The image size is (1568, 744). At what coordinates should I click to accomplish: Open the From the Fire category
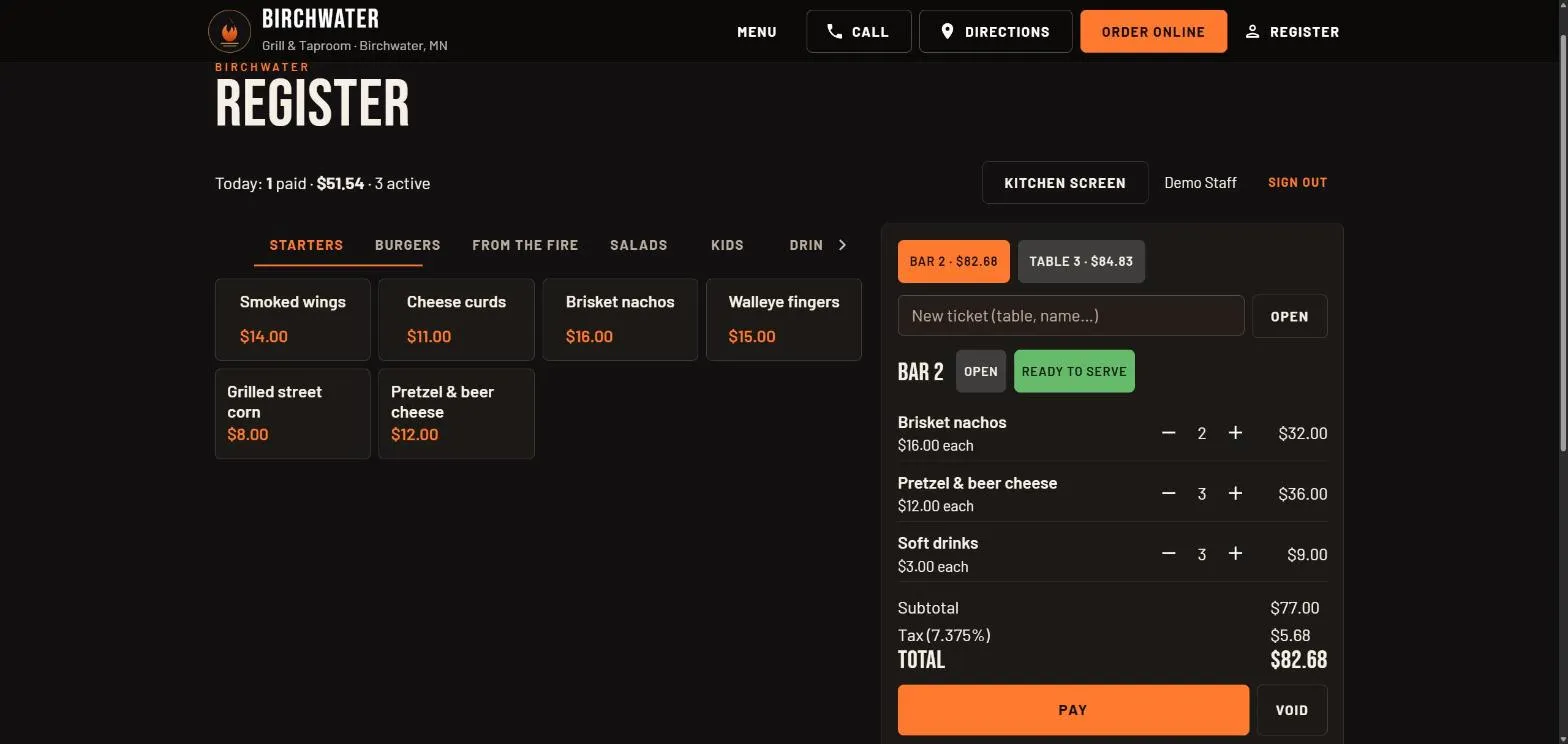(x=525, y=245)
